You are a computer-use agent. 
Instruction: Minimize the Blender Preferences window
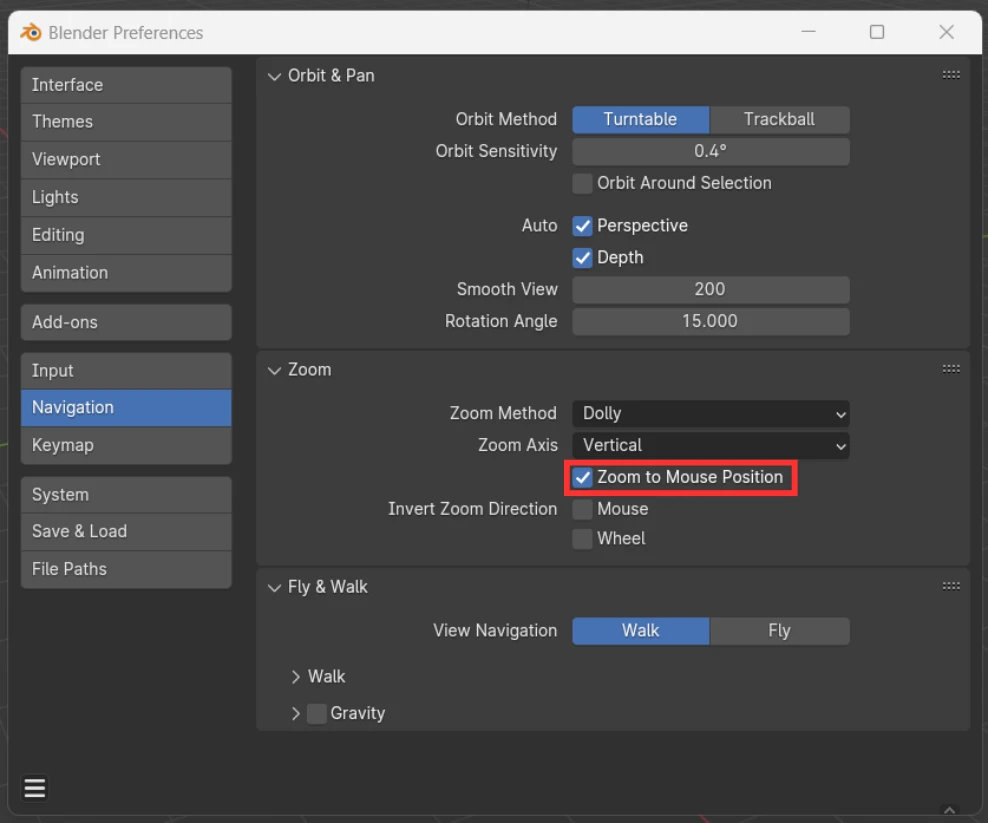[x=808, y=32]
